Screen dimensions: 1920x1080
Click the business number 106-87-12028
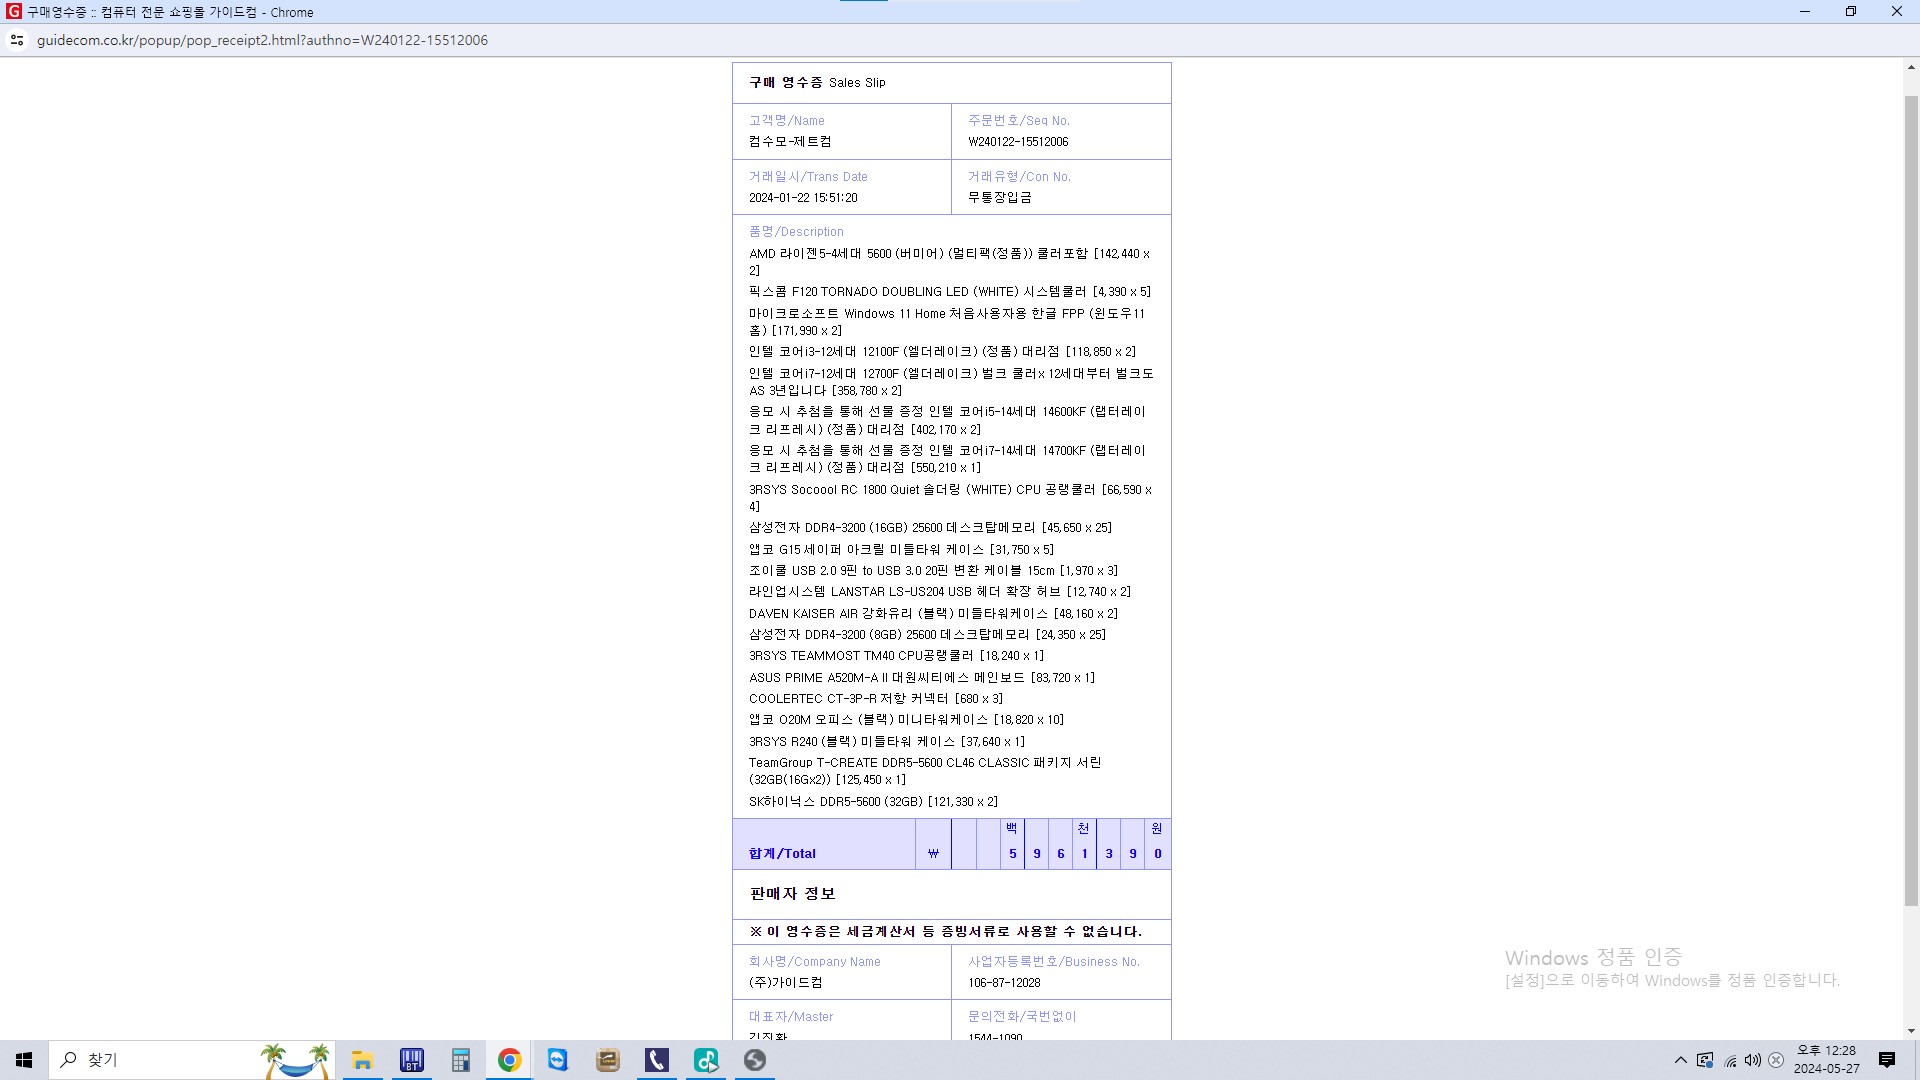[x=1004, y=983]
